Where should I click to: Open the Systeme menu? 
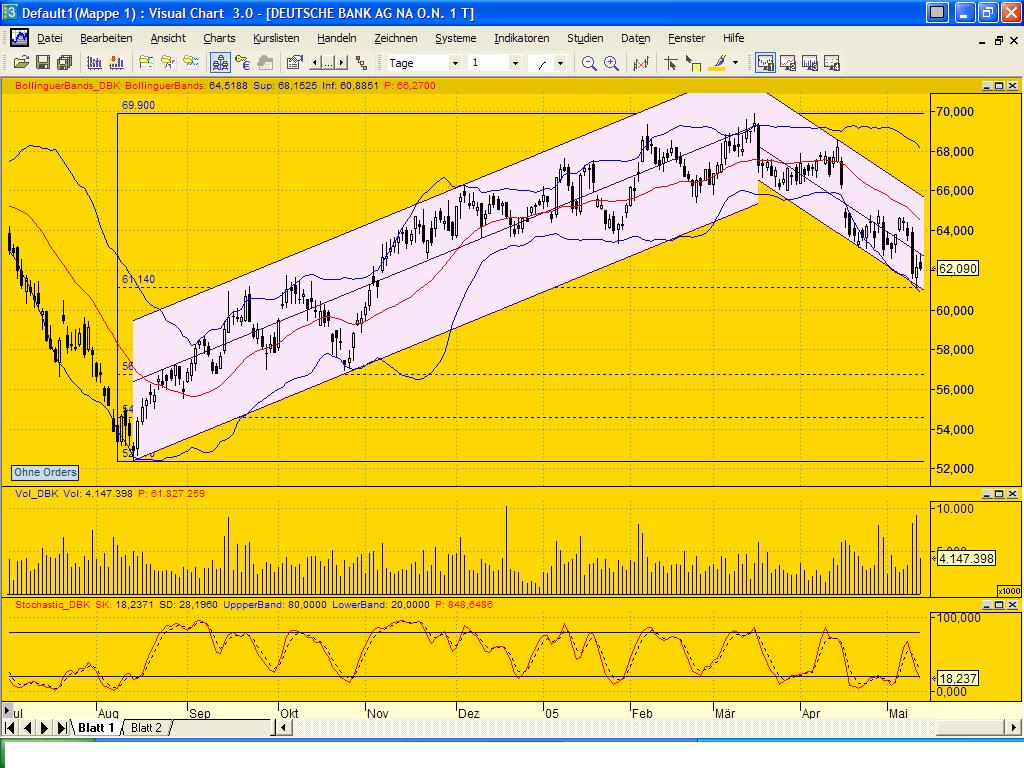tap(456, 38)
